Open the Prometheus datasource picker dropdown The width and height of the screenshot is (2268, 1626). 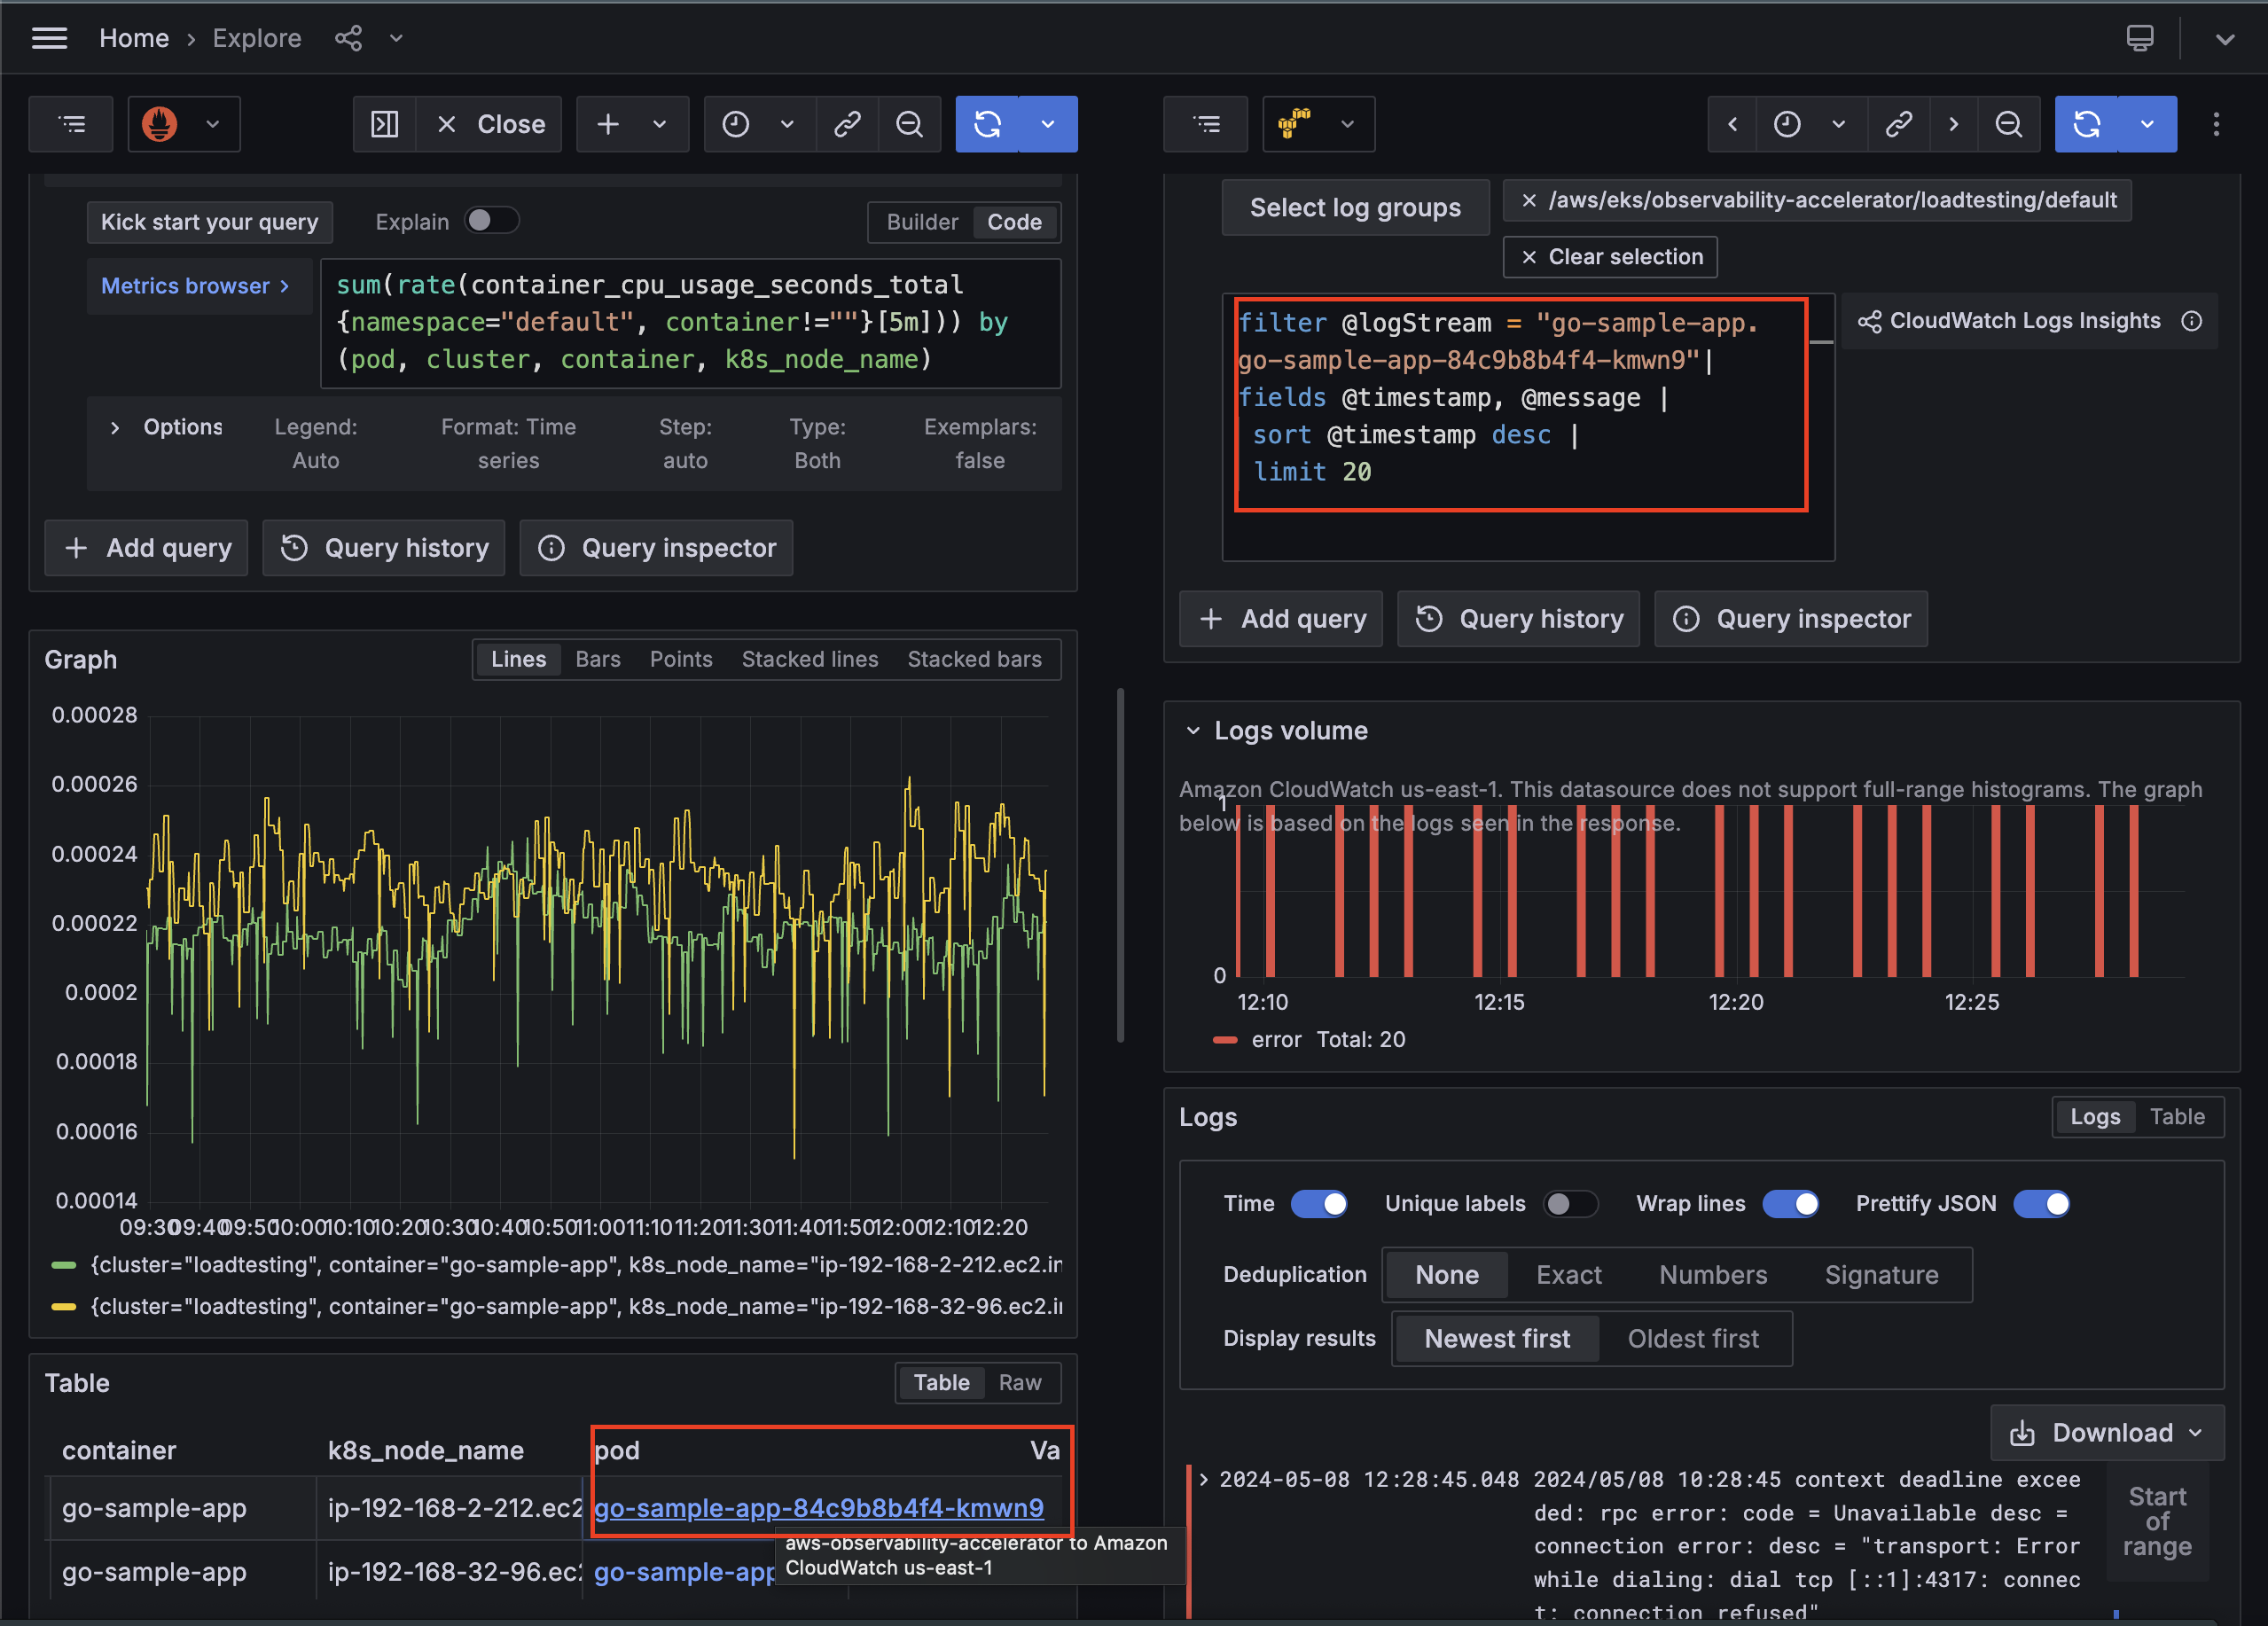184,124
